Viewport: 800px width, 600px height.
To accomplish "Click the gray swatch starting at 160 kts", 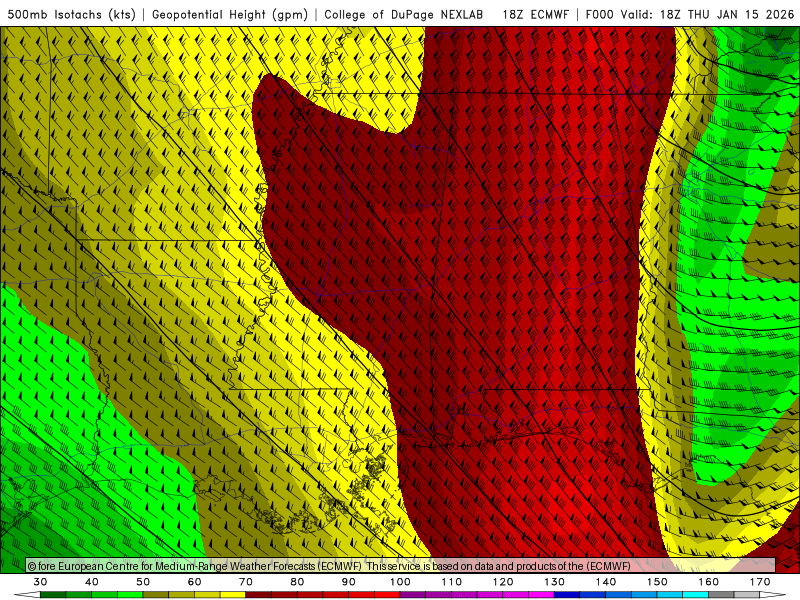I will click(721, 595).
